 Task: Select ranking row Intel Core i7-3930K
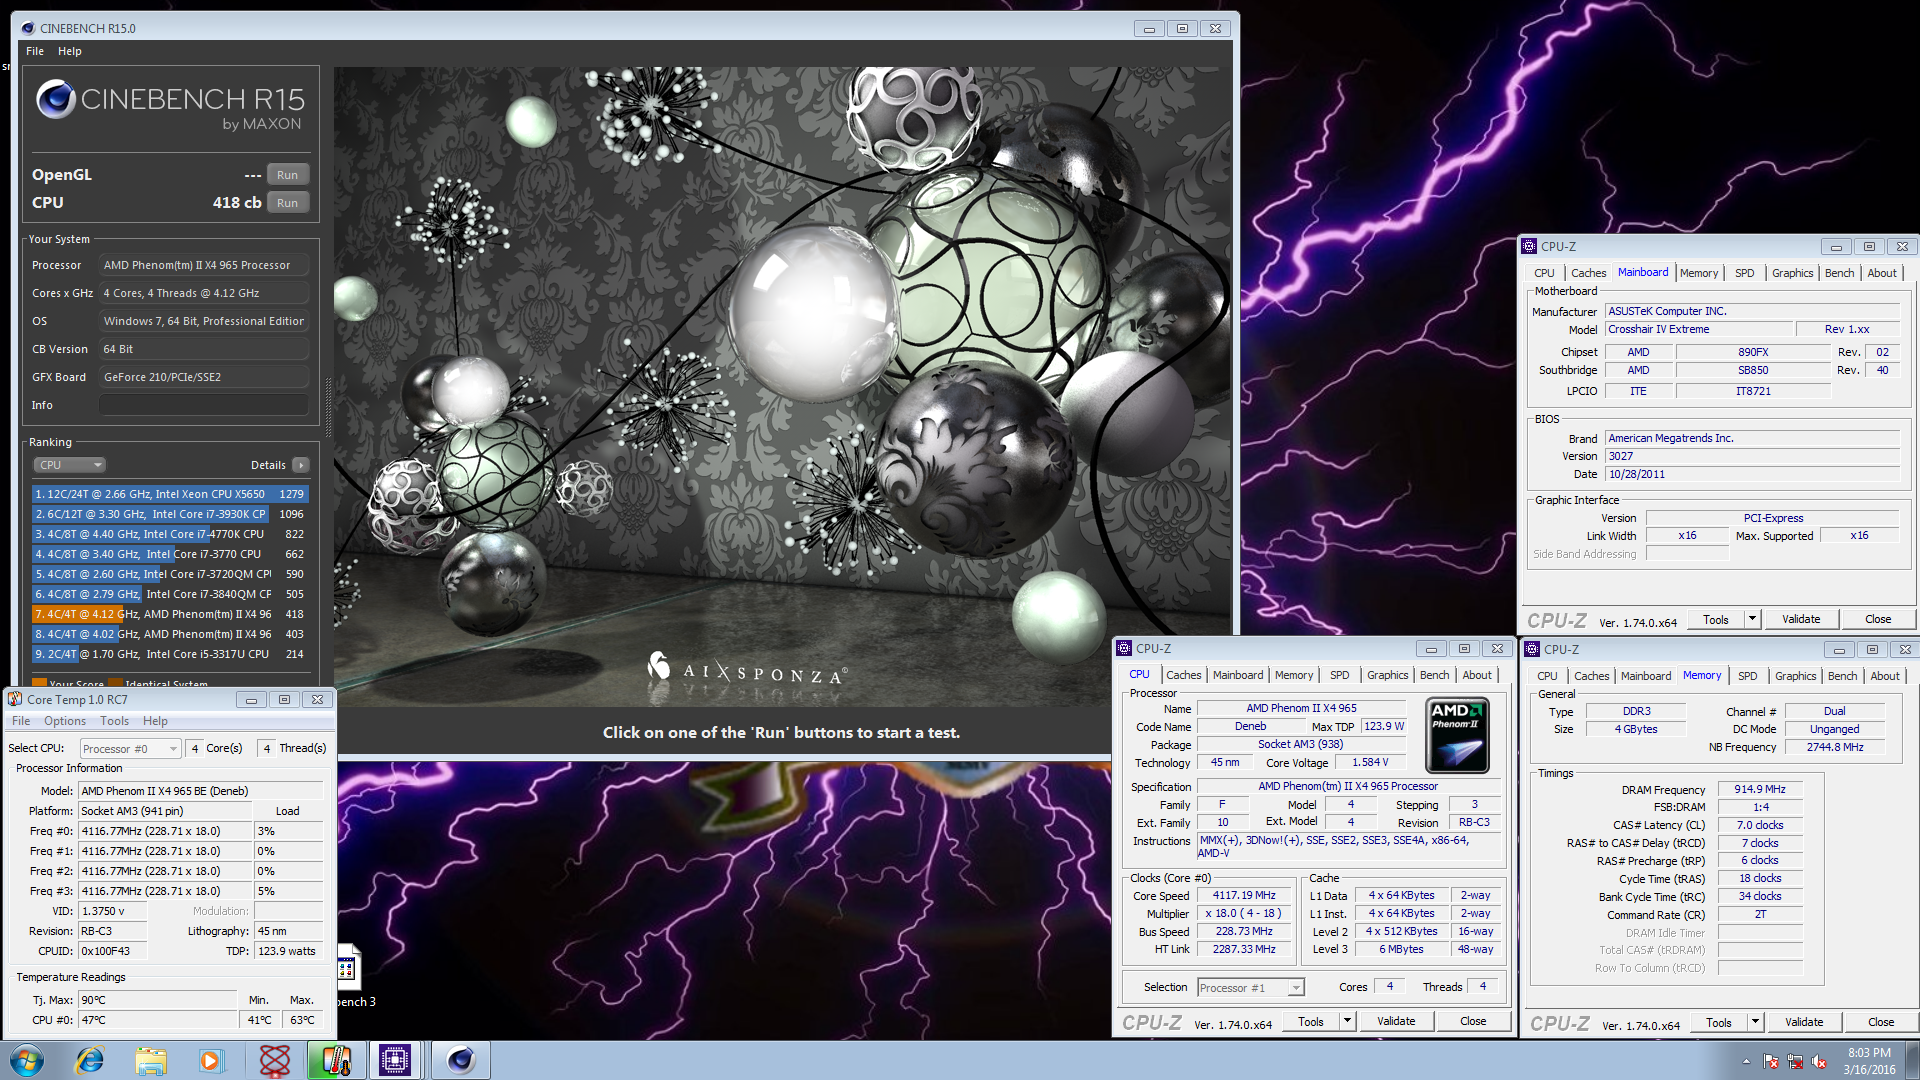click(170, 514)
